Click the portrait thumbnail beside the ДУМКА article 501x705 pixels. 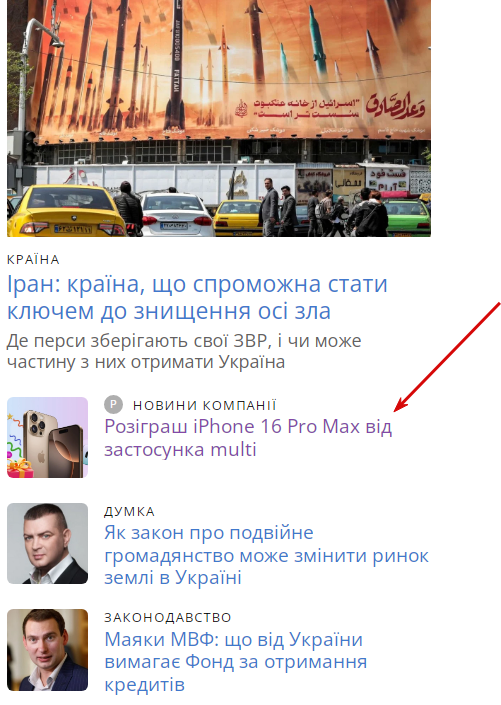tap(47, 543)
